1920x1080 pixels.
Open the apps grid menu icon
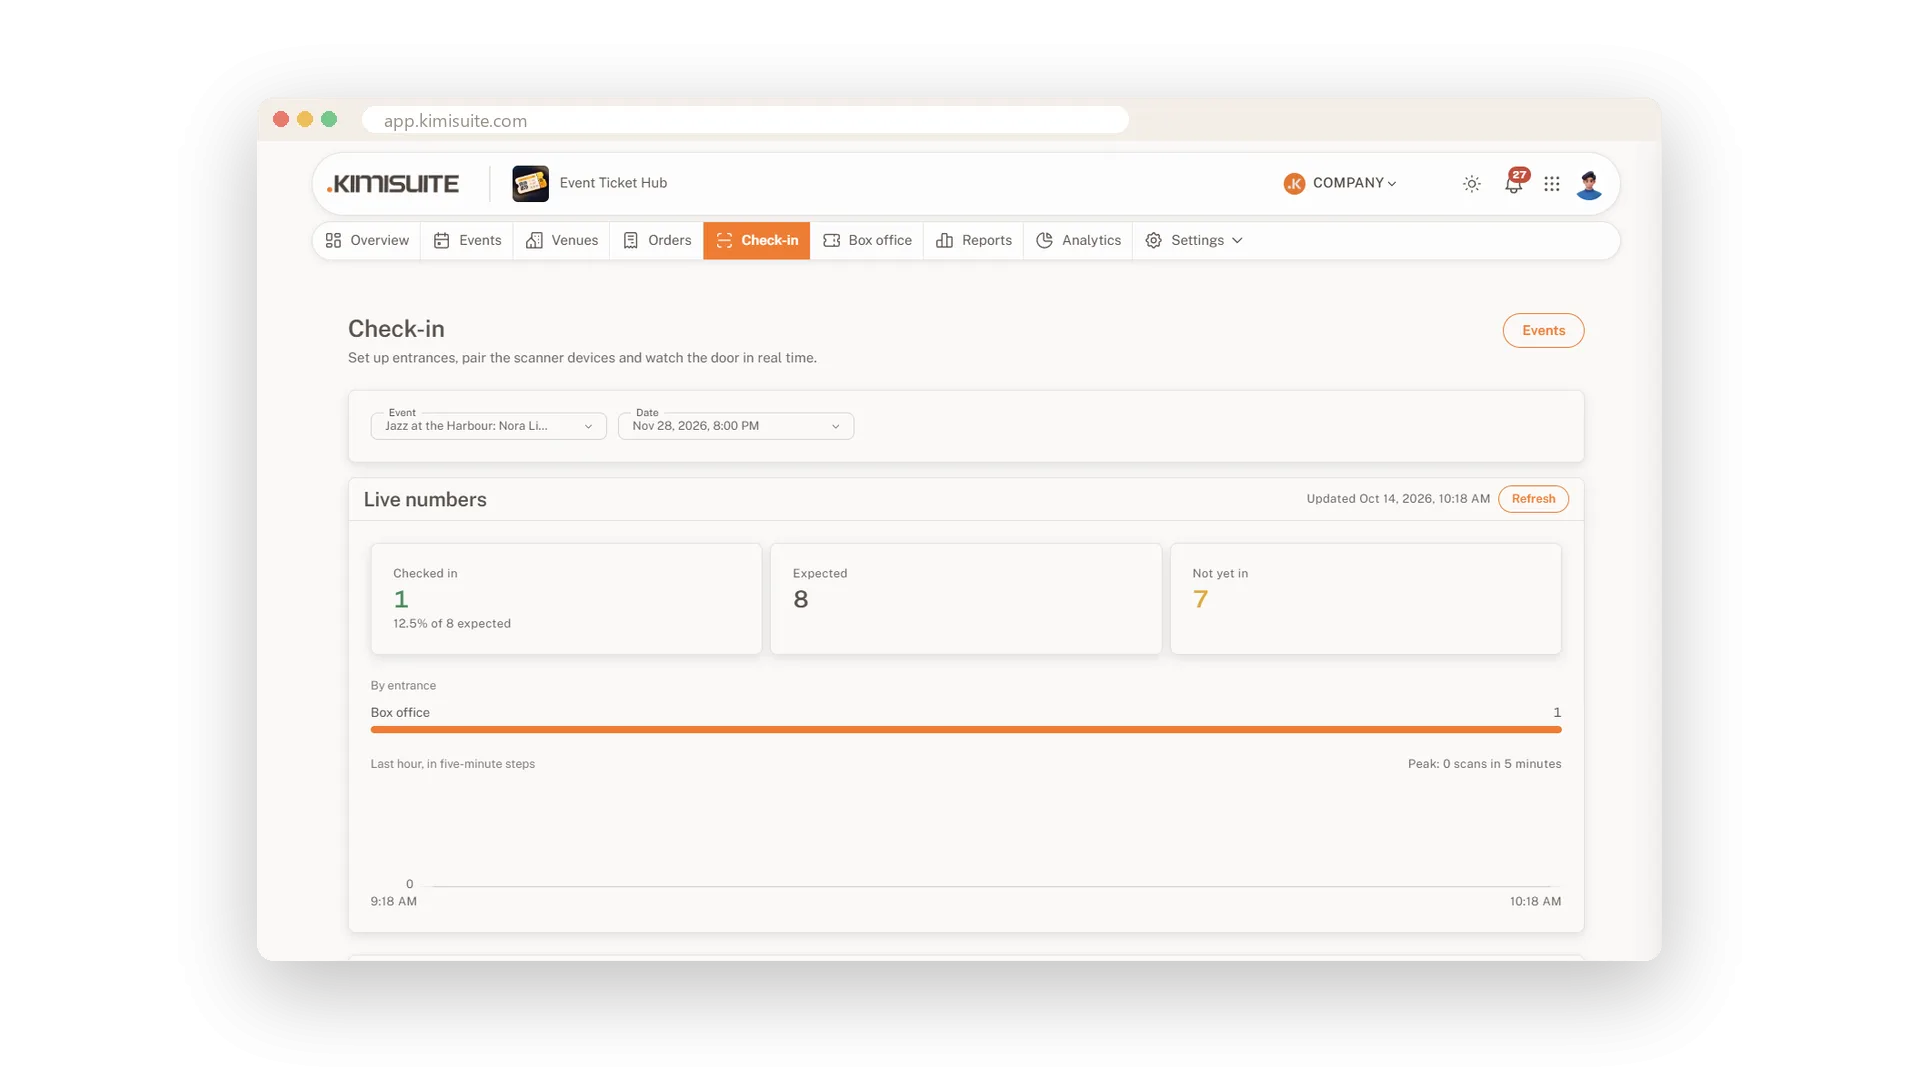pyautogui.click(x=1552, y=184)
